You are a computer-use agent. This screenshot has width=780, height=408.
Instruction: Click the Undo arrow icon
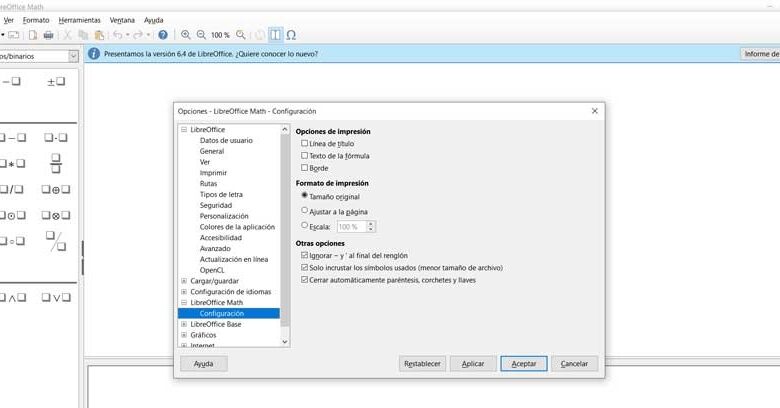[117, 35]
